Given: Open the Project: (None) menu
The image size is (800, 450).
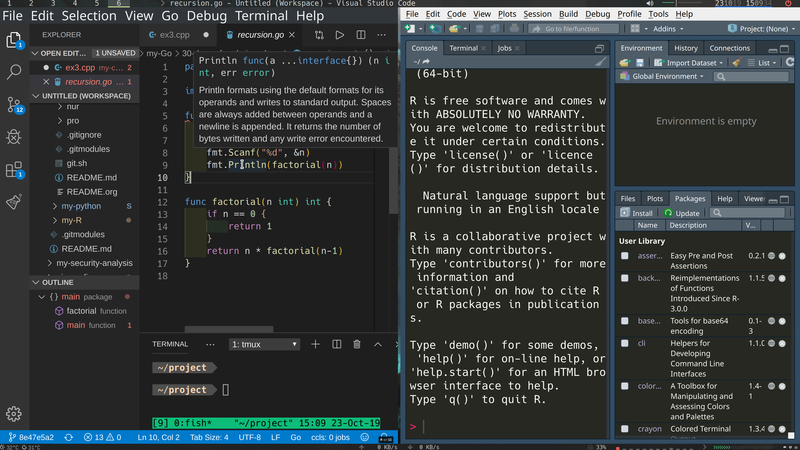Looking at the screenshot, I should (760, 29).
